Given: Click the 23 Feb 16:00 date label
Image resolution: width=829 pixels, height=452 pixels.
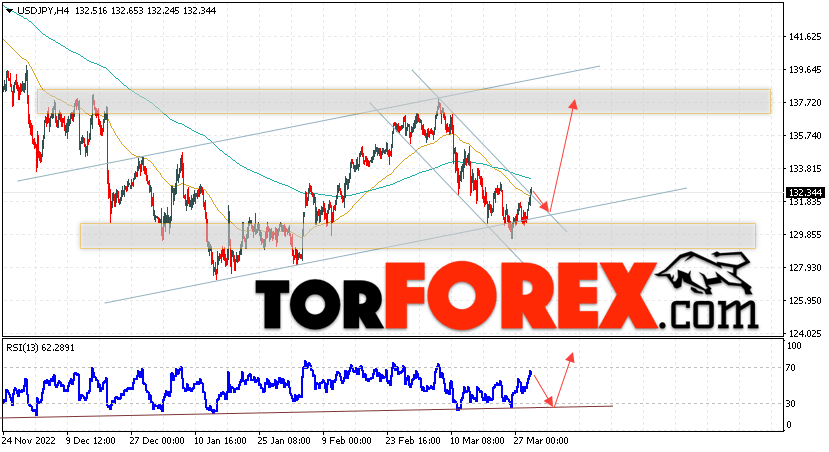Looking at the screenshot, I should tap(413, 440).
